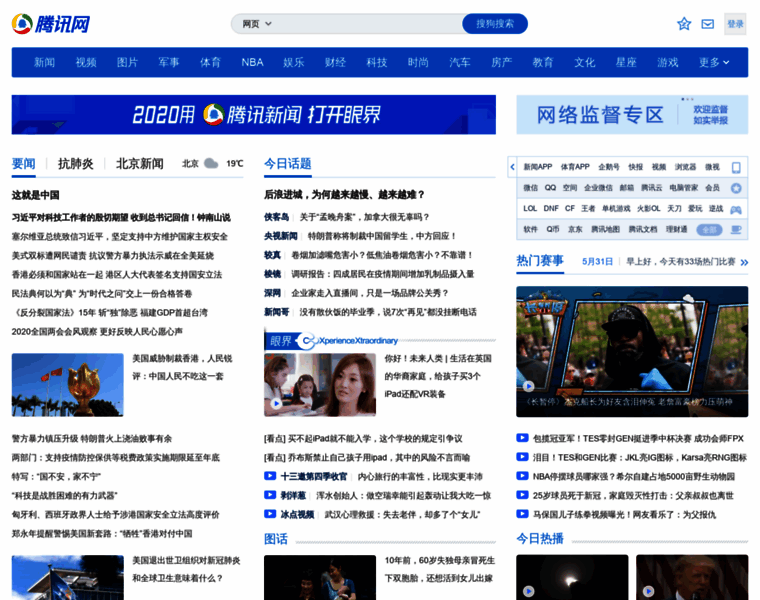Collapse the services panel left arrow

tap(512, 167)
